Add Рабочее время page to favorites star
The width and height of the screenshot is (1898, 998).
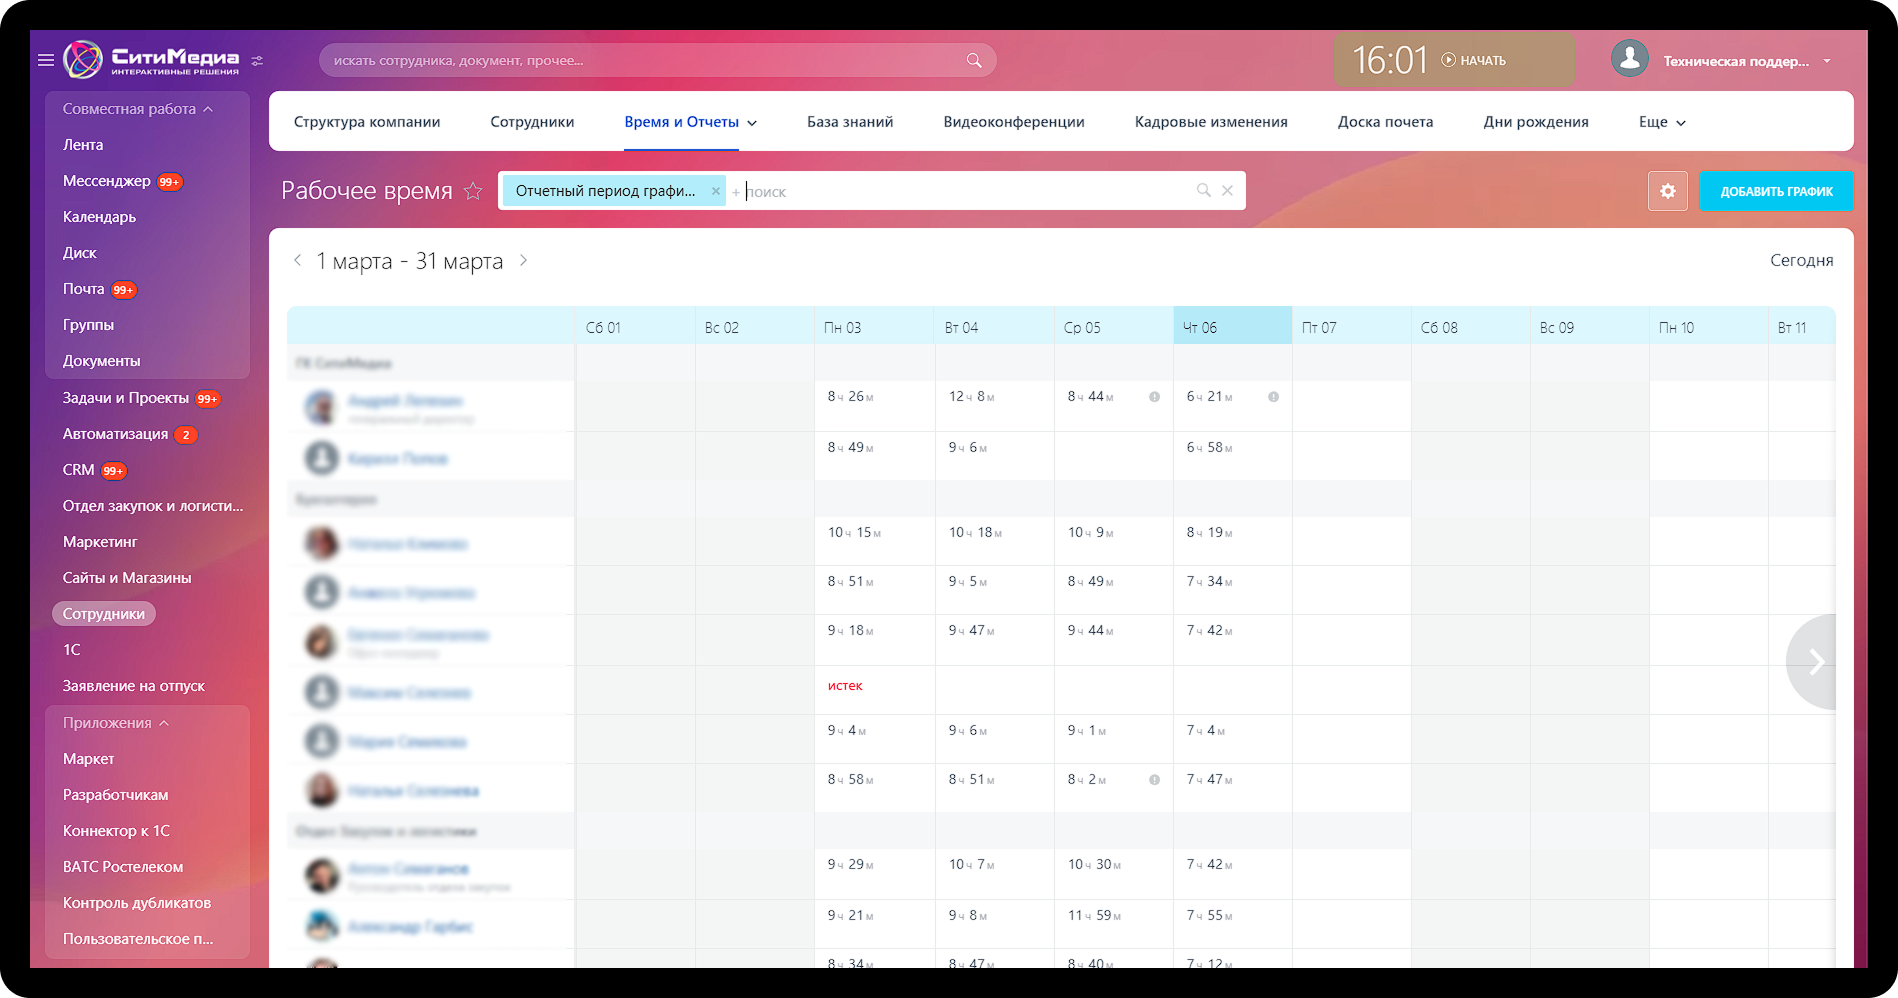(473, 191)
